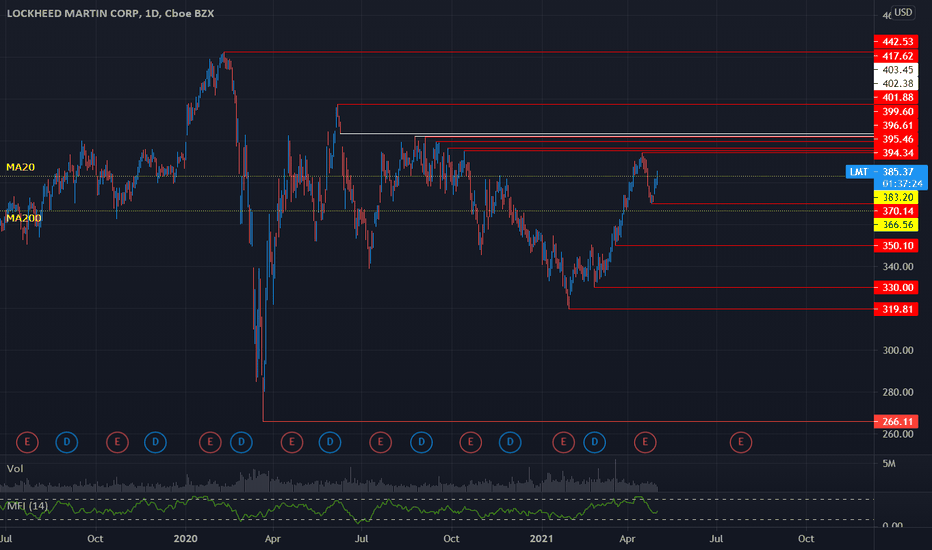
Task: Click the LMT 385.37 current price label
Action: (x=886, y=172)
